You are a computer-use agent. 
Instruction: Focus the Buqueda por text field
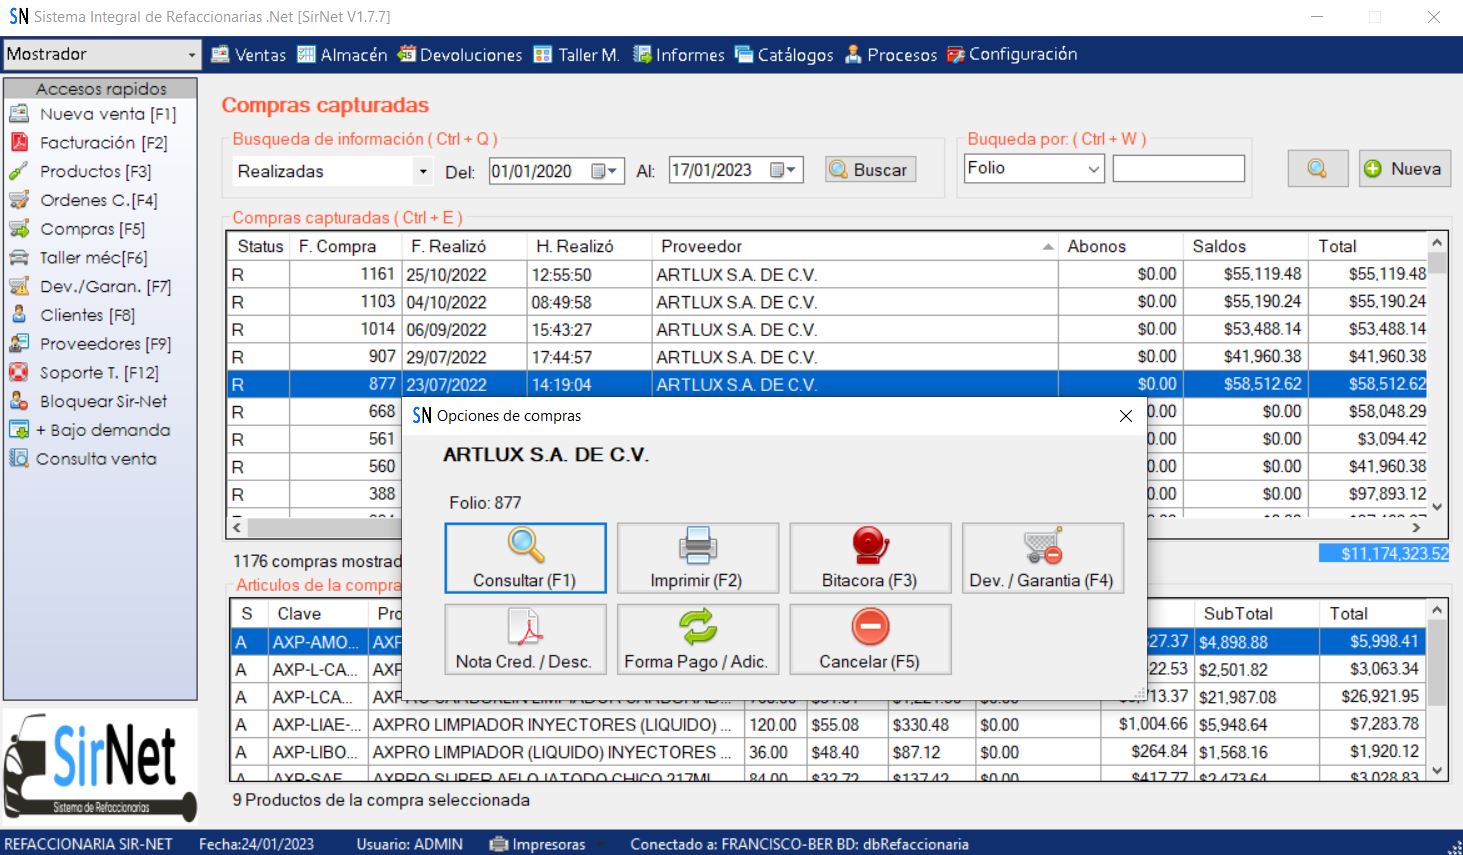point(1179,169)
